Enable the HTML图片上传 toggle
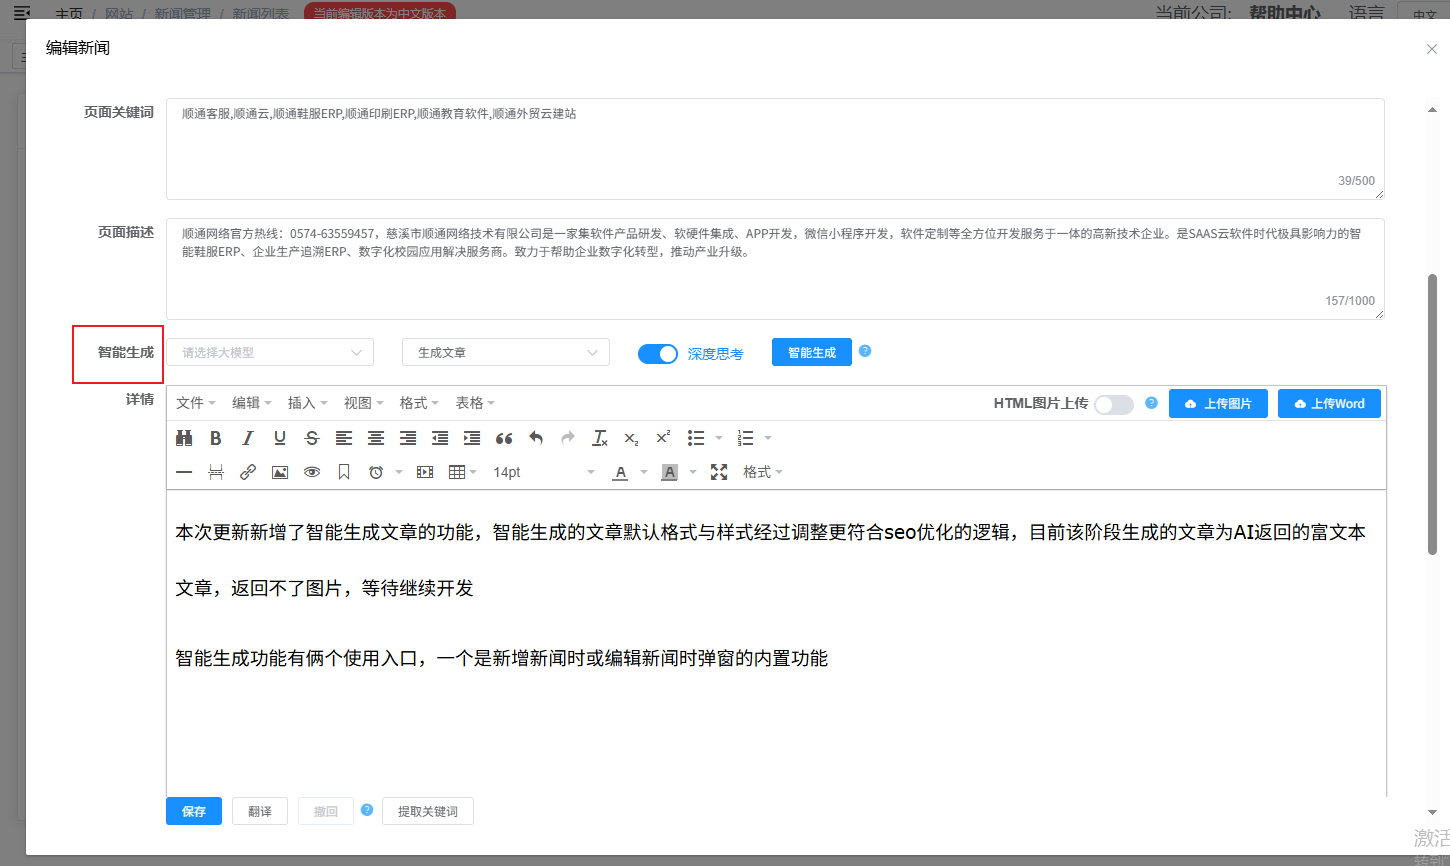 point(1113,404)
